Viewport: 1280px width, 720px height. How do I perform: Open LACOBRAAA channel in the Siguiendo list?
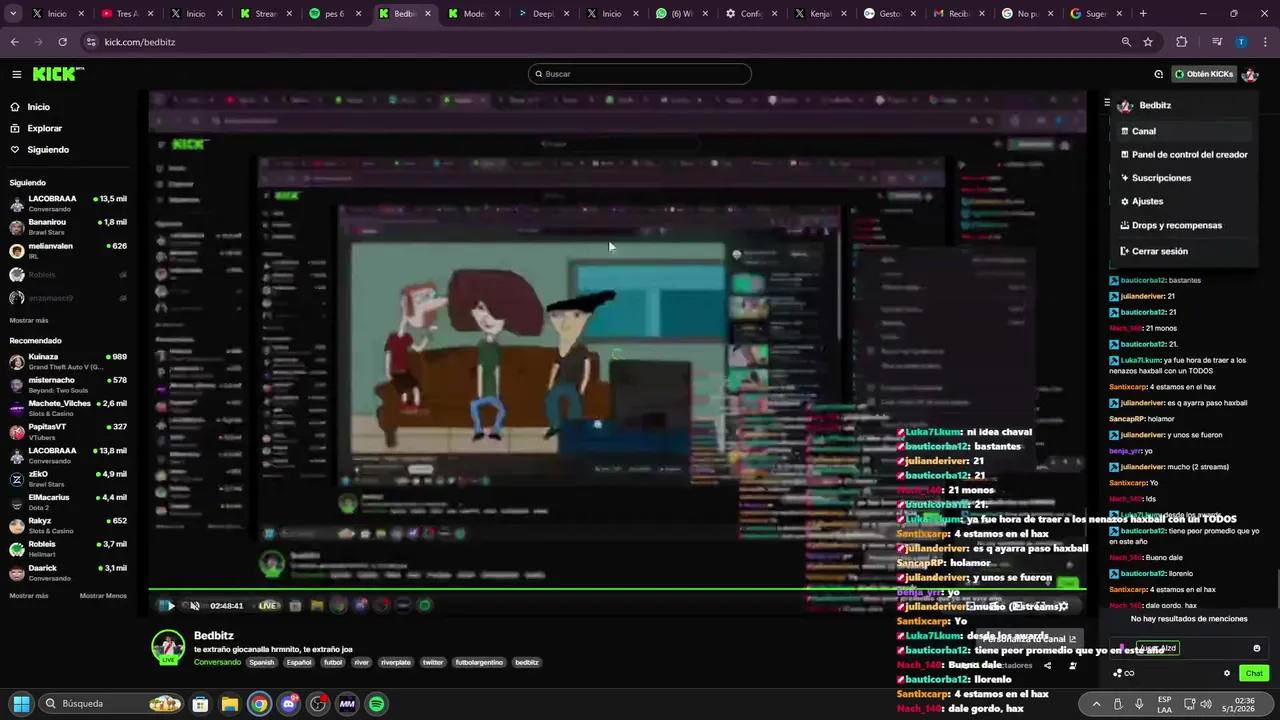(x=68, y=203)
